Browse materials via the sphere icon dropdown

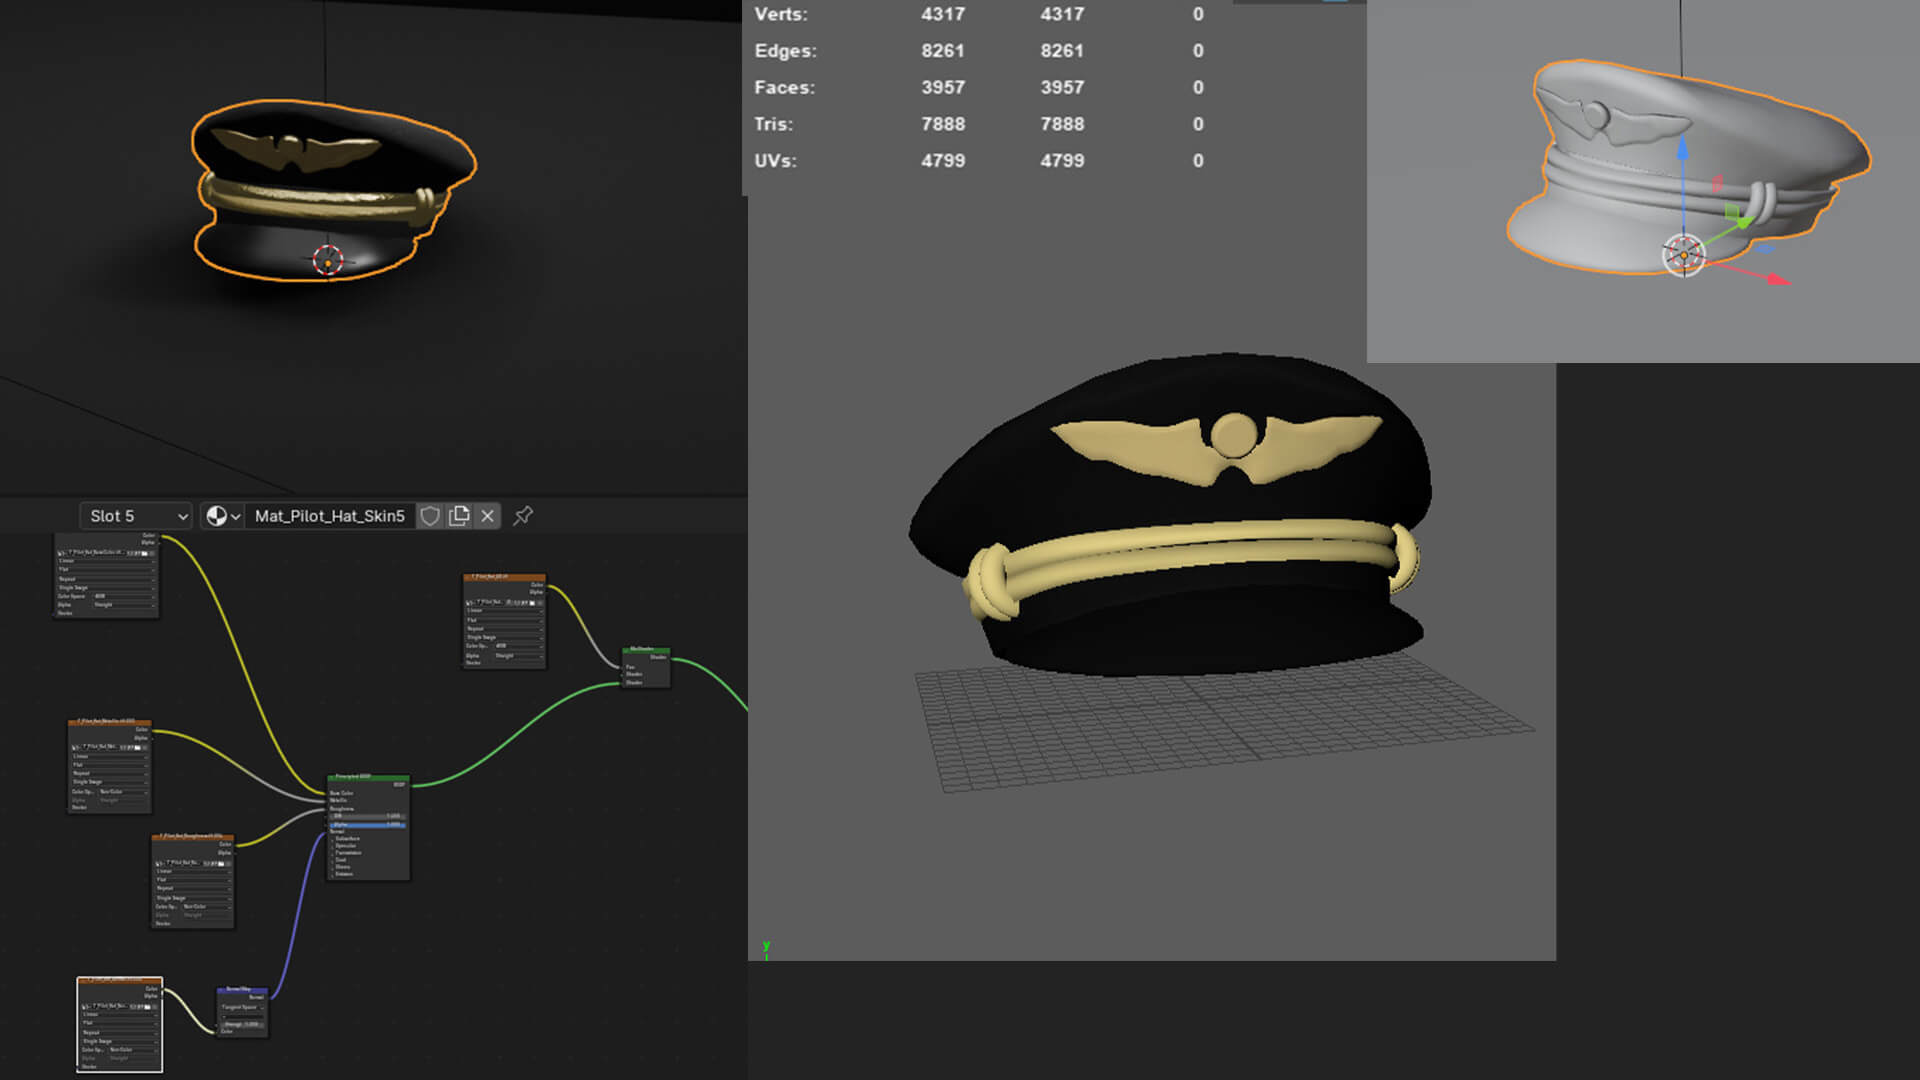coord(223,516)
